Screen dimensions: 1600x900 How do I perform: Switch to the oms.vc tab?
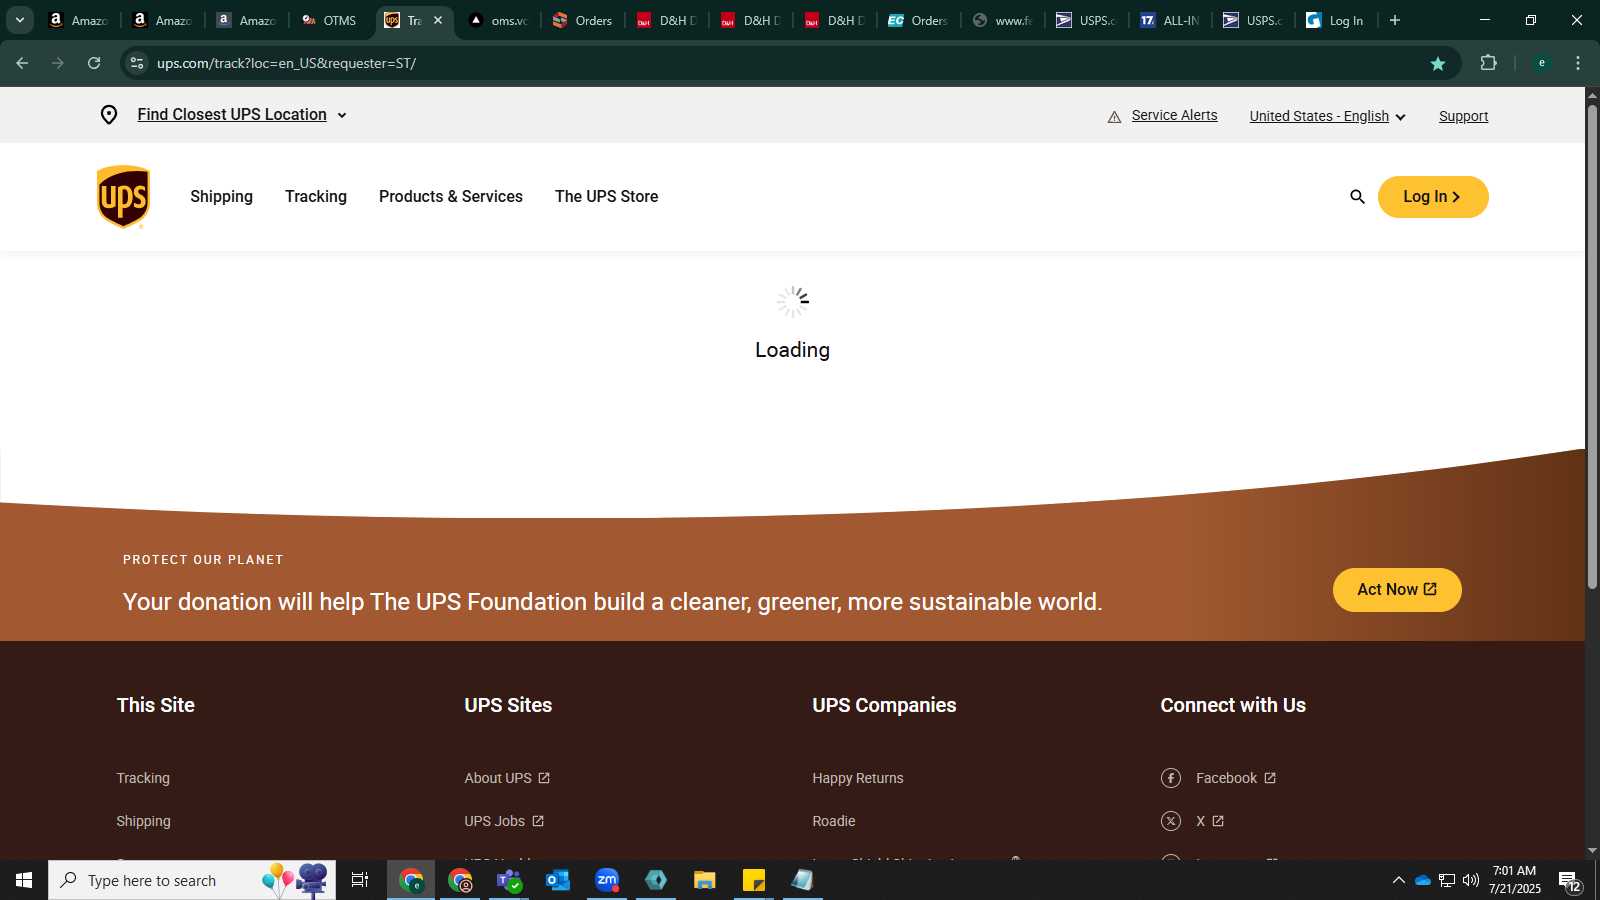pos(499,20)
